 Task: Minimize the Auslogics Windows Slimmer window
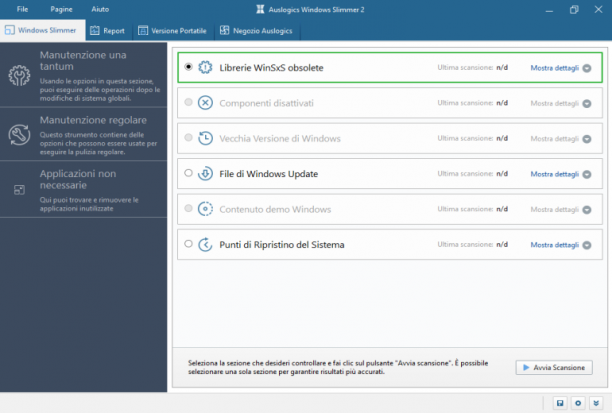[x=549, y=10]
